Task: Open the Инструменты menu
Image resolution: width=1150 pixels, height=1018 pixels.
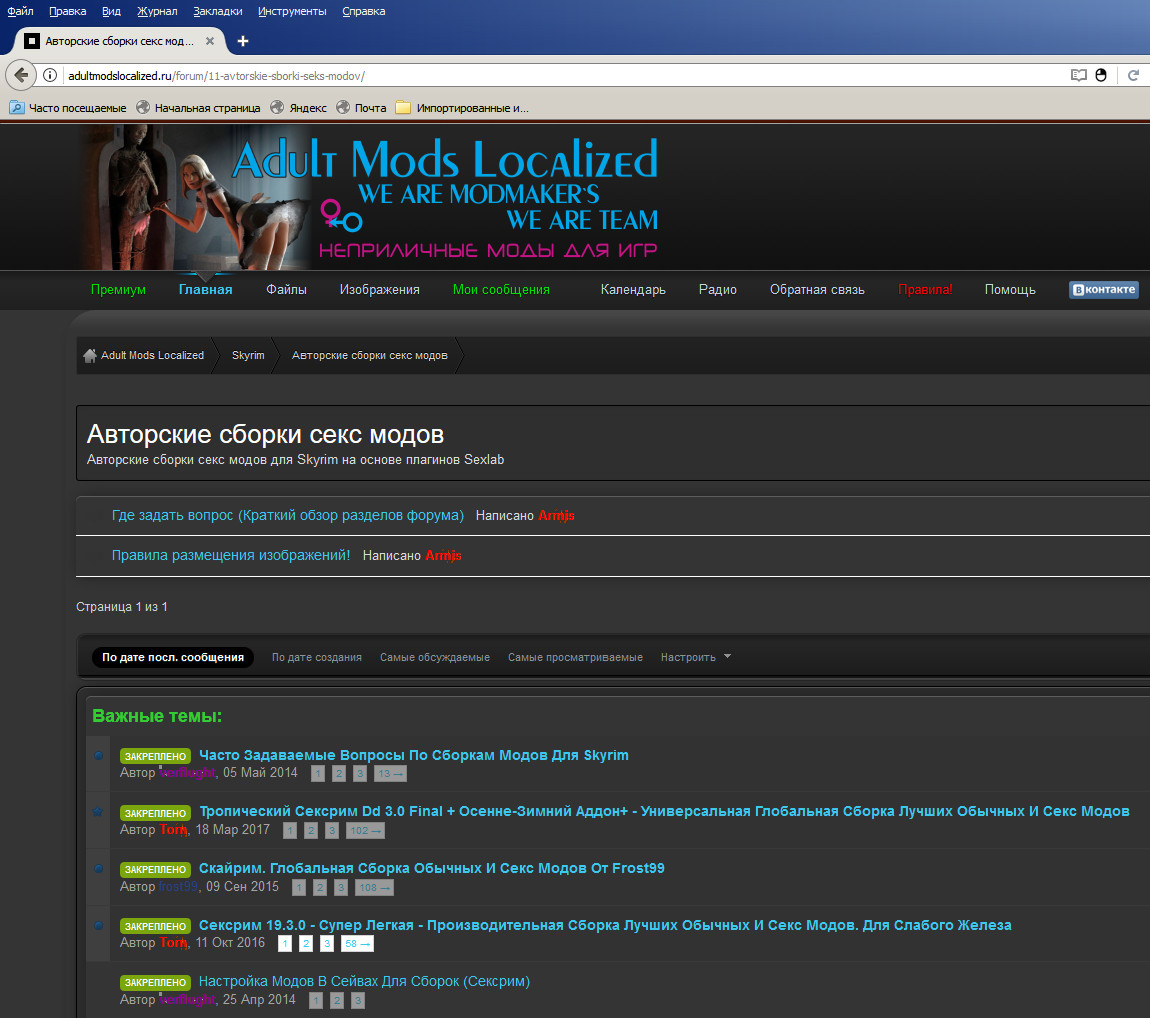Action: (292, 11)
